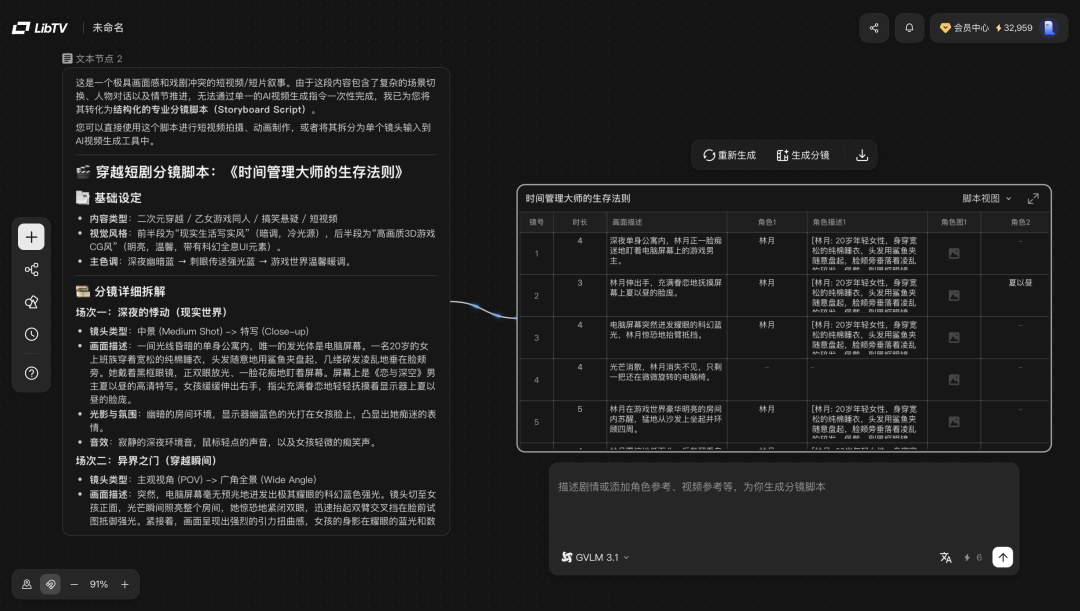This screenshot has width=1080, height=611.
Task: Open the GVLM 3.1 model selector
Action: 596,558
